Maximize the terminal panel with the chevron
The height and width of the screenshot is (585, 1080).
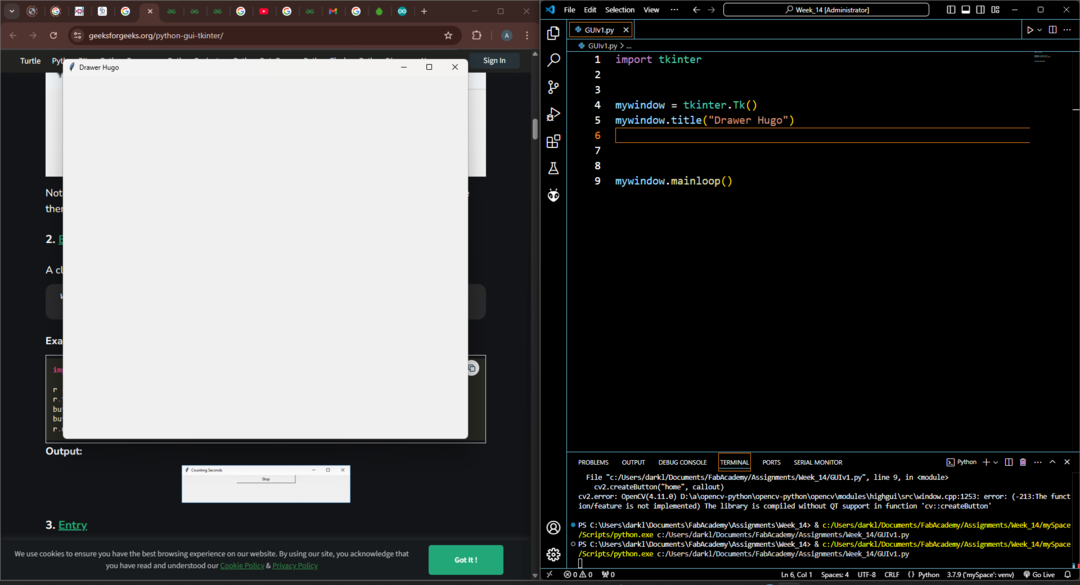tap(1052, 462)
